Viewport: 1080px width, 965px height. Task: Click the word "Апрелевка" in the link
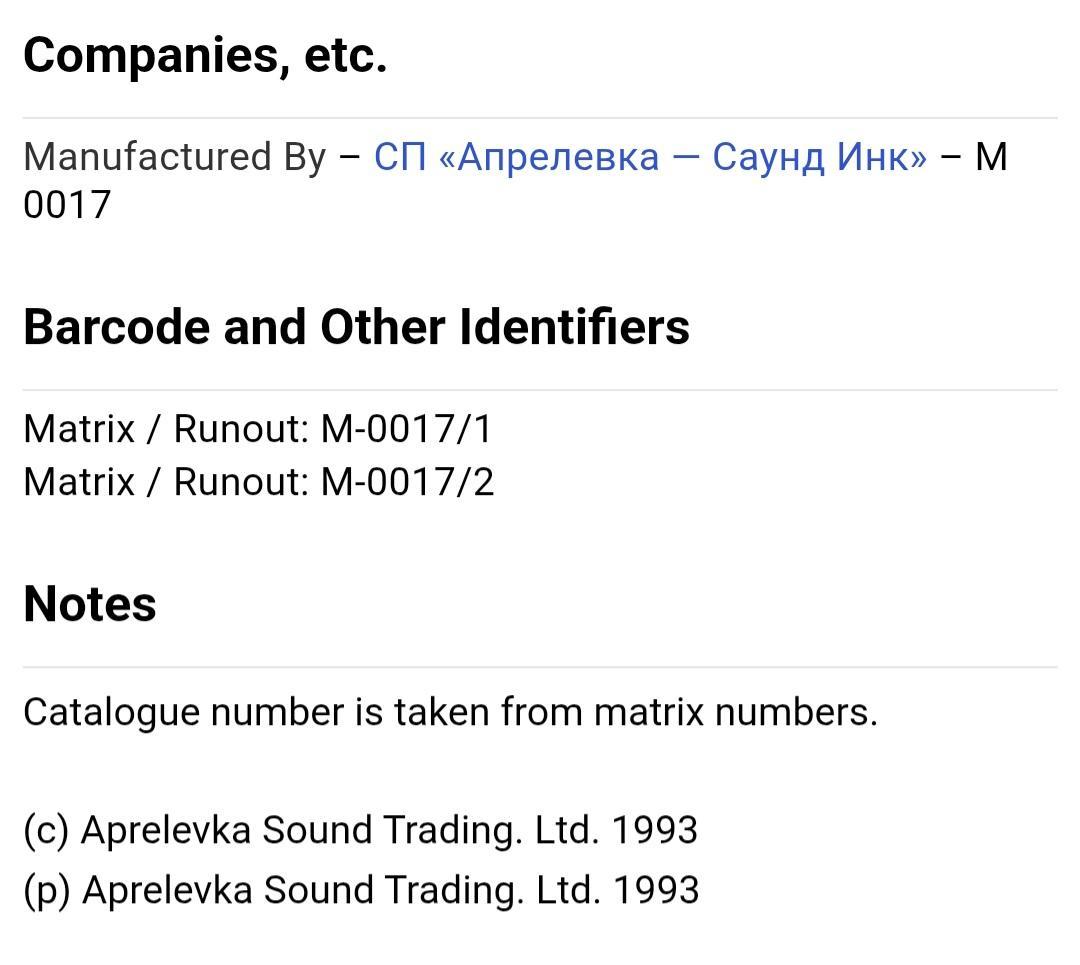[549, 157]
